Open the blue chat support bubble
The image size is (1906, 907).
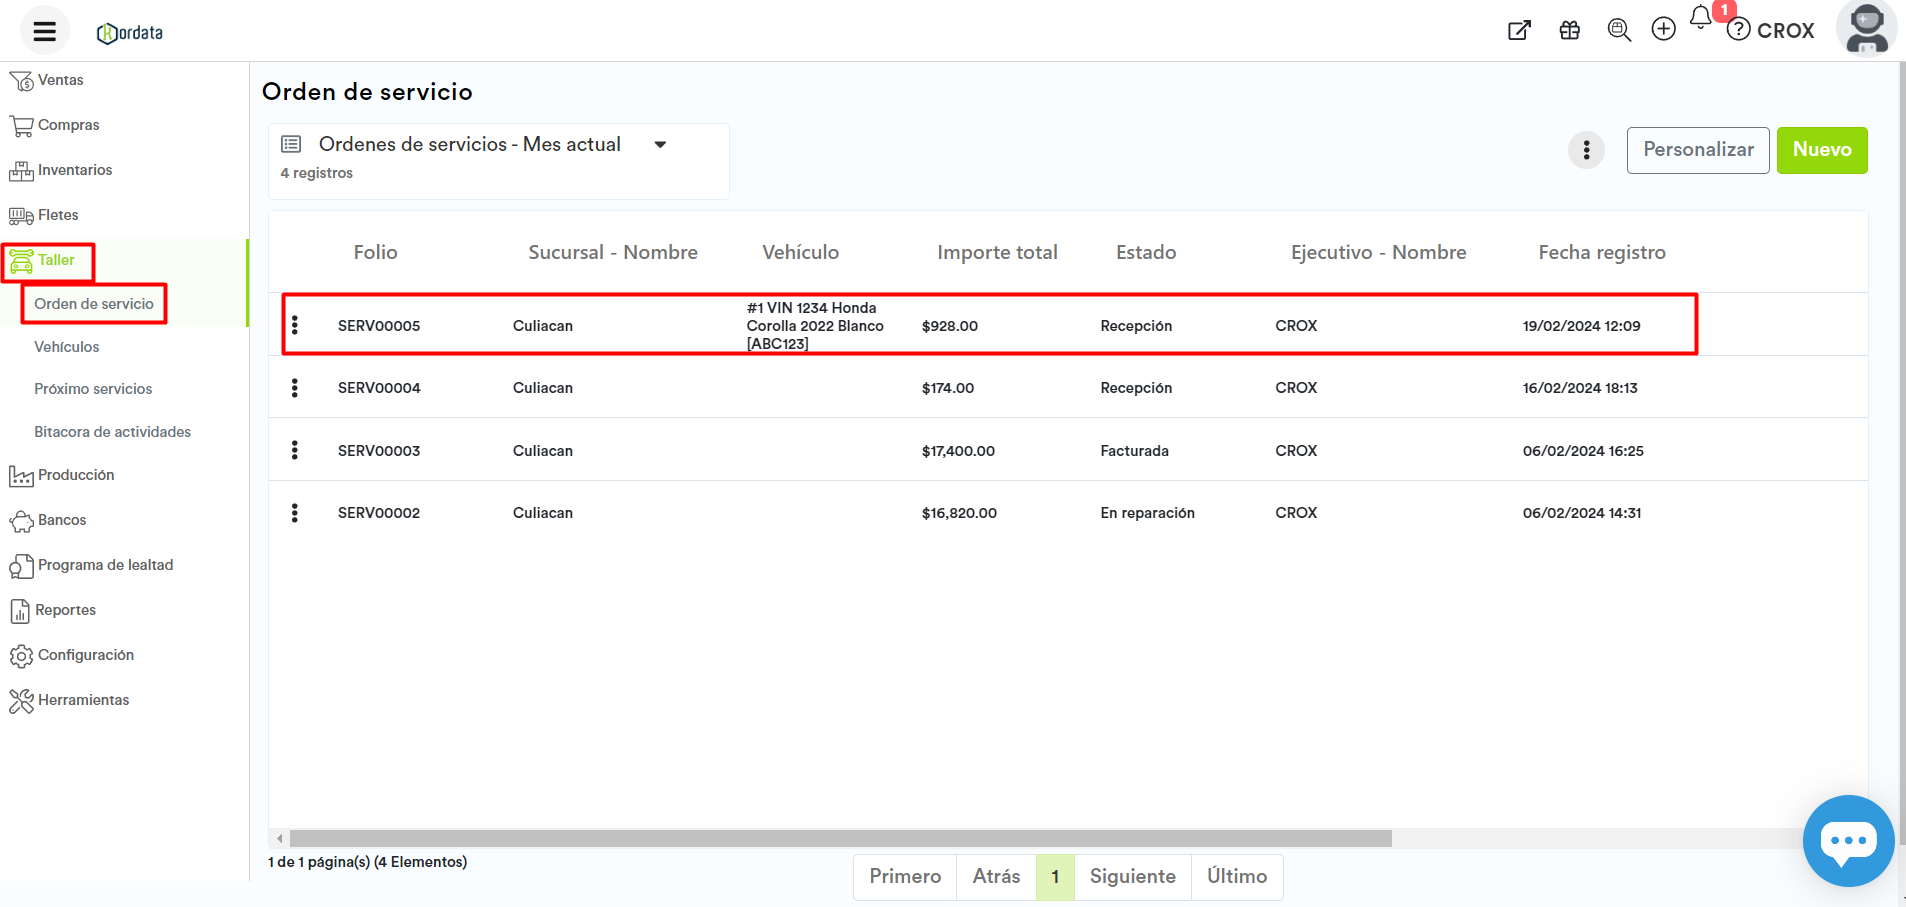[x=1847, y=840]
